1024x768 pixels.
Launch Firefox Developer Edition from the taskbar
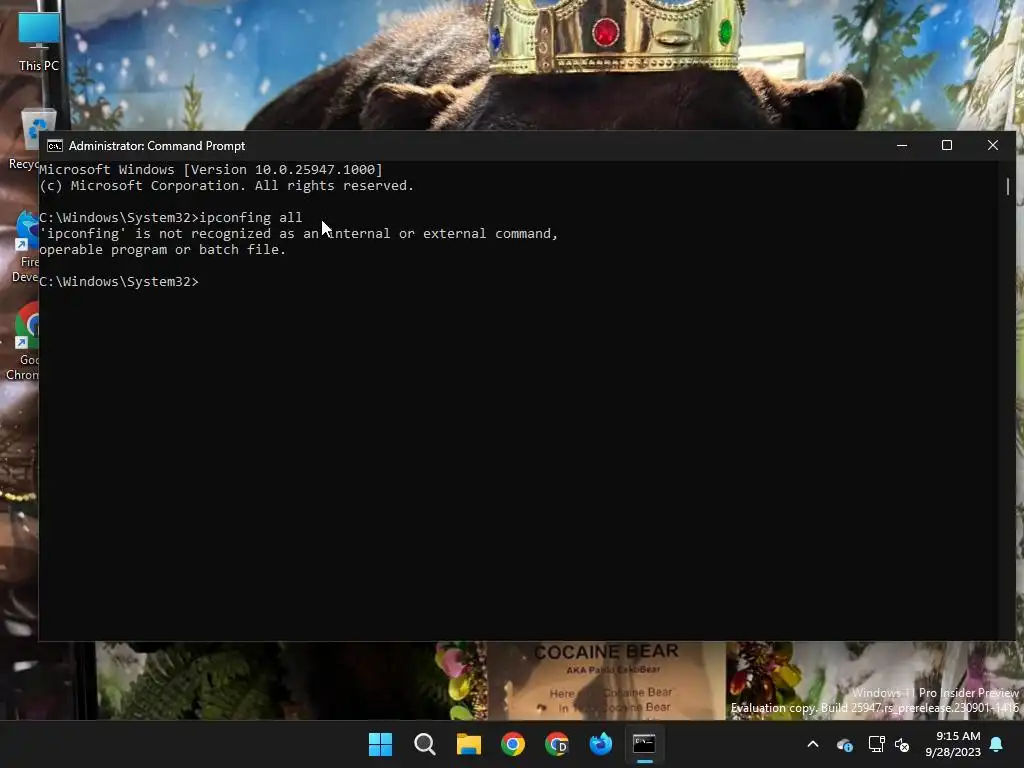600,744
